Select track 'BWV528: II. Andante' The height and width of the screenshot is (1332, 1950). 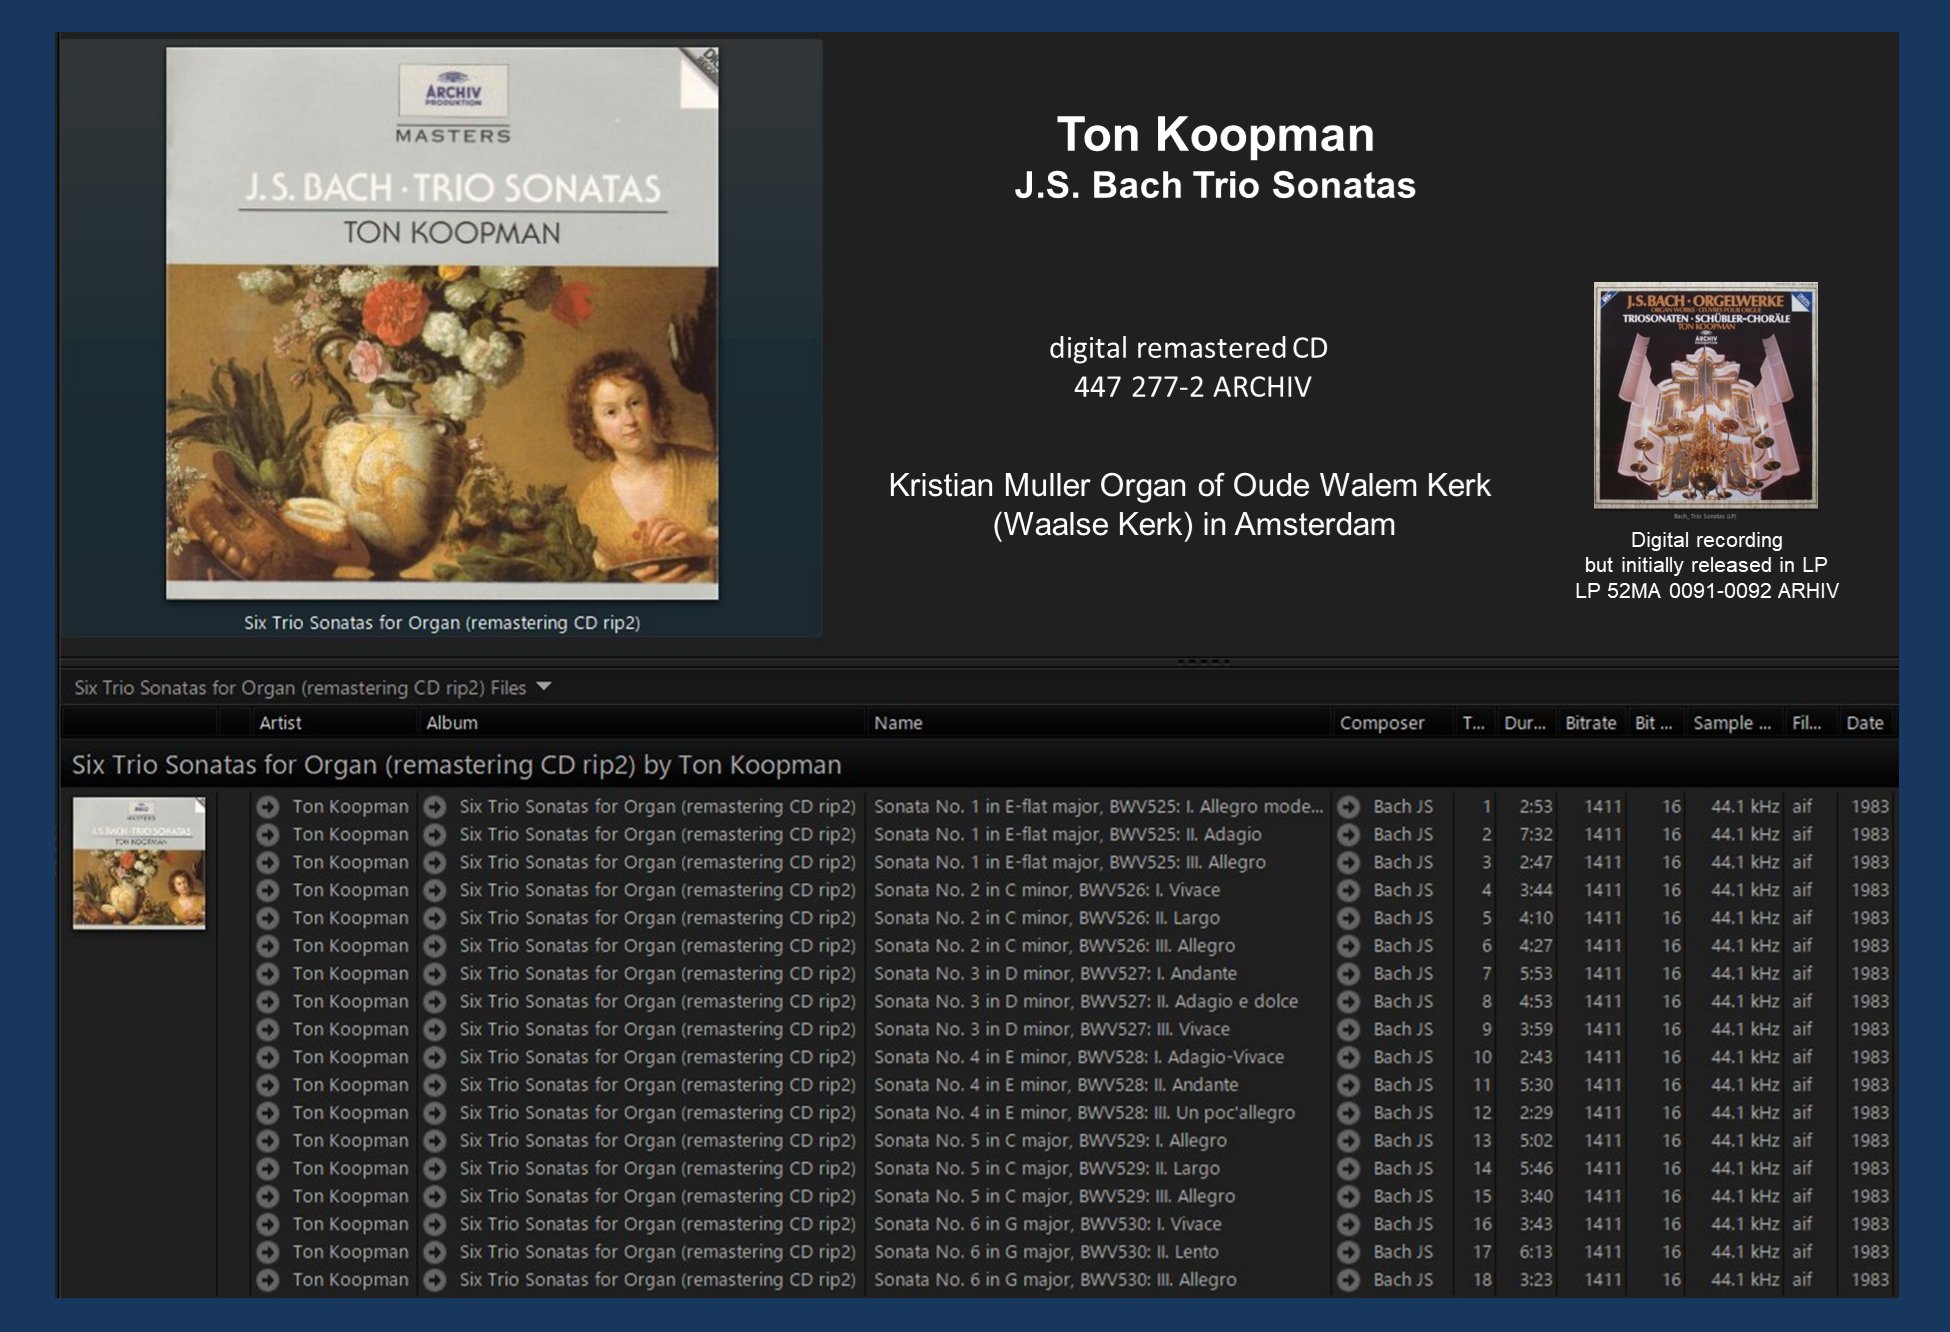1056,1085
